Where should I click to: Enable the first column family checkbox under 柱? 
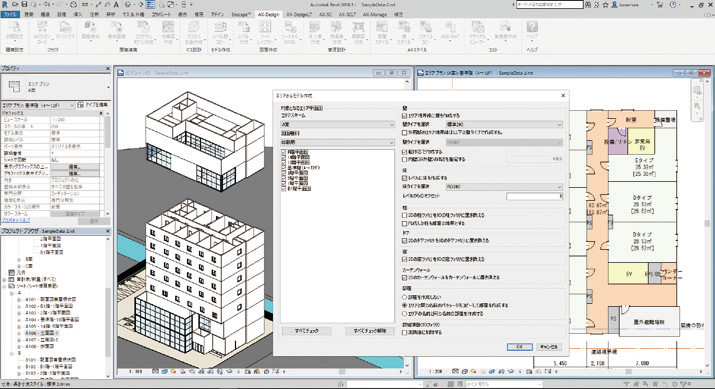tap(404, 215)
